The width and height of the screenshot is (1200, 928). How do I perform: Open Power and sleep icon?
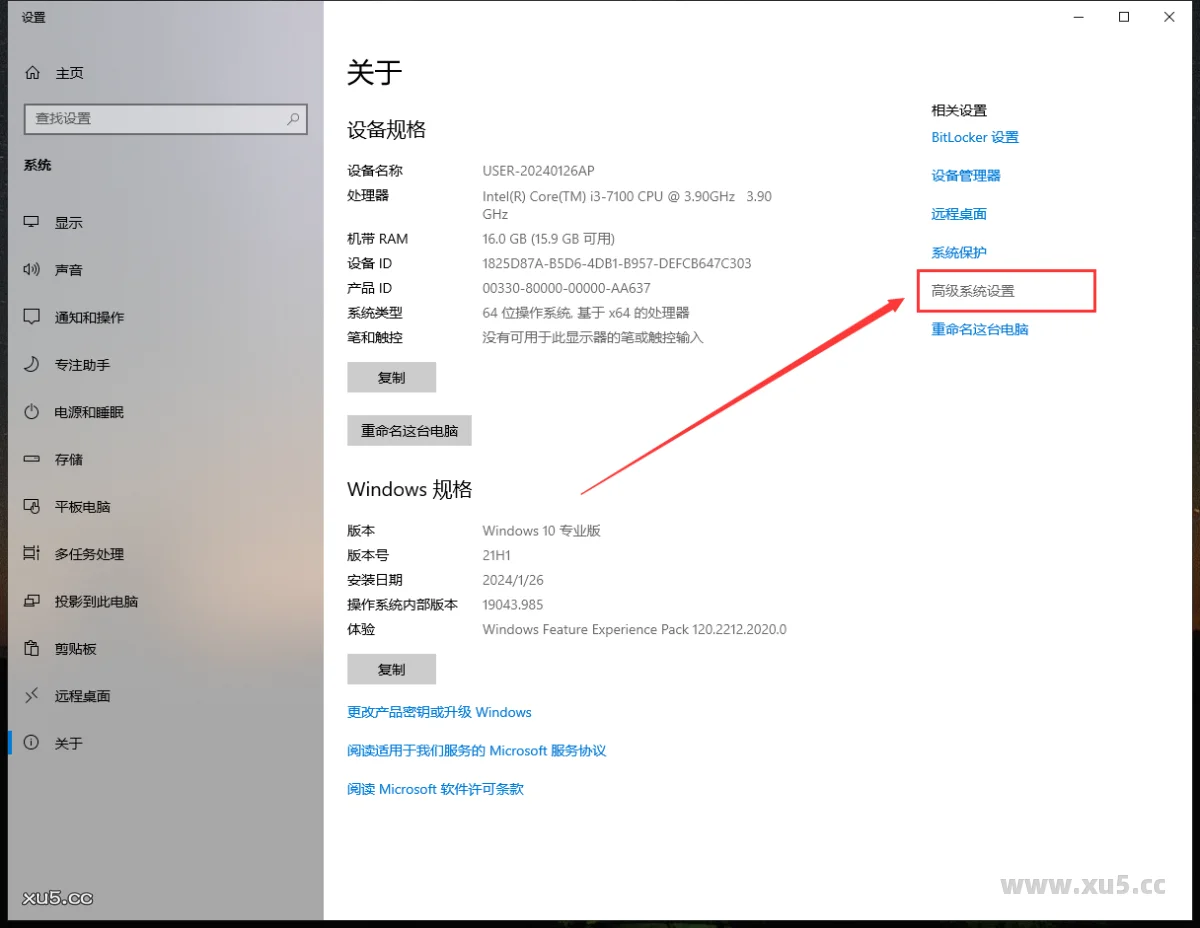tap(32, 412)
